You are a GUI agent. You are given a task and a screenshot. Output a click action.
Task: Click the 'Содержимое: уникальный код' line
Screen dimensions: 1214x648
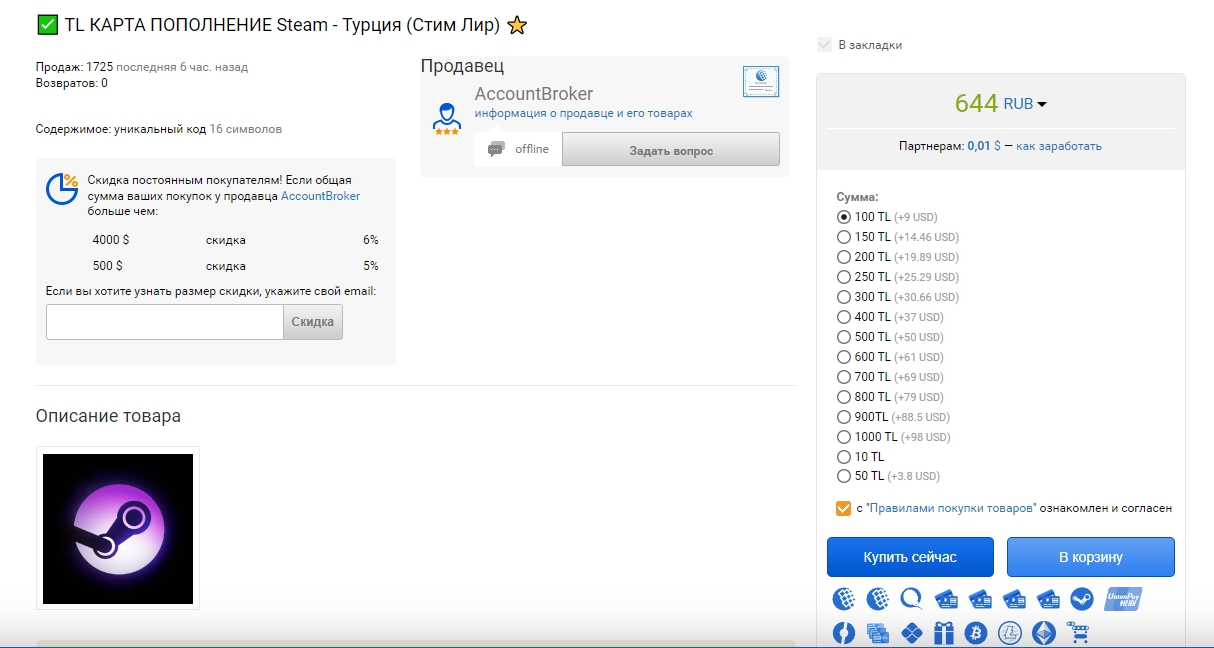click(121, 129)
